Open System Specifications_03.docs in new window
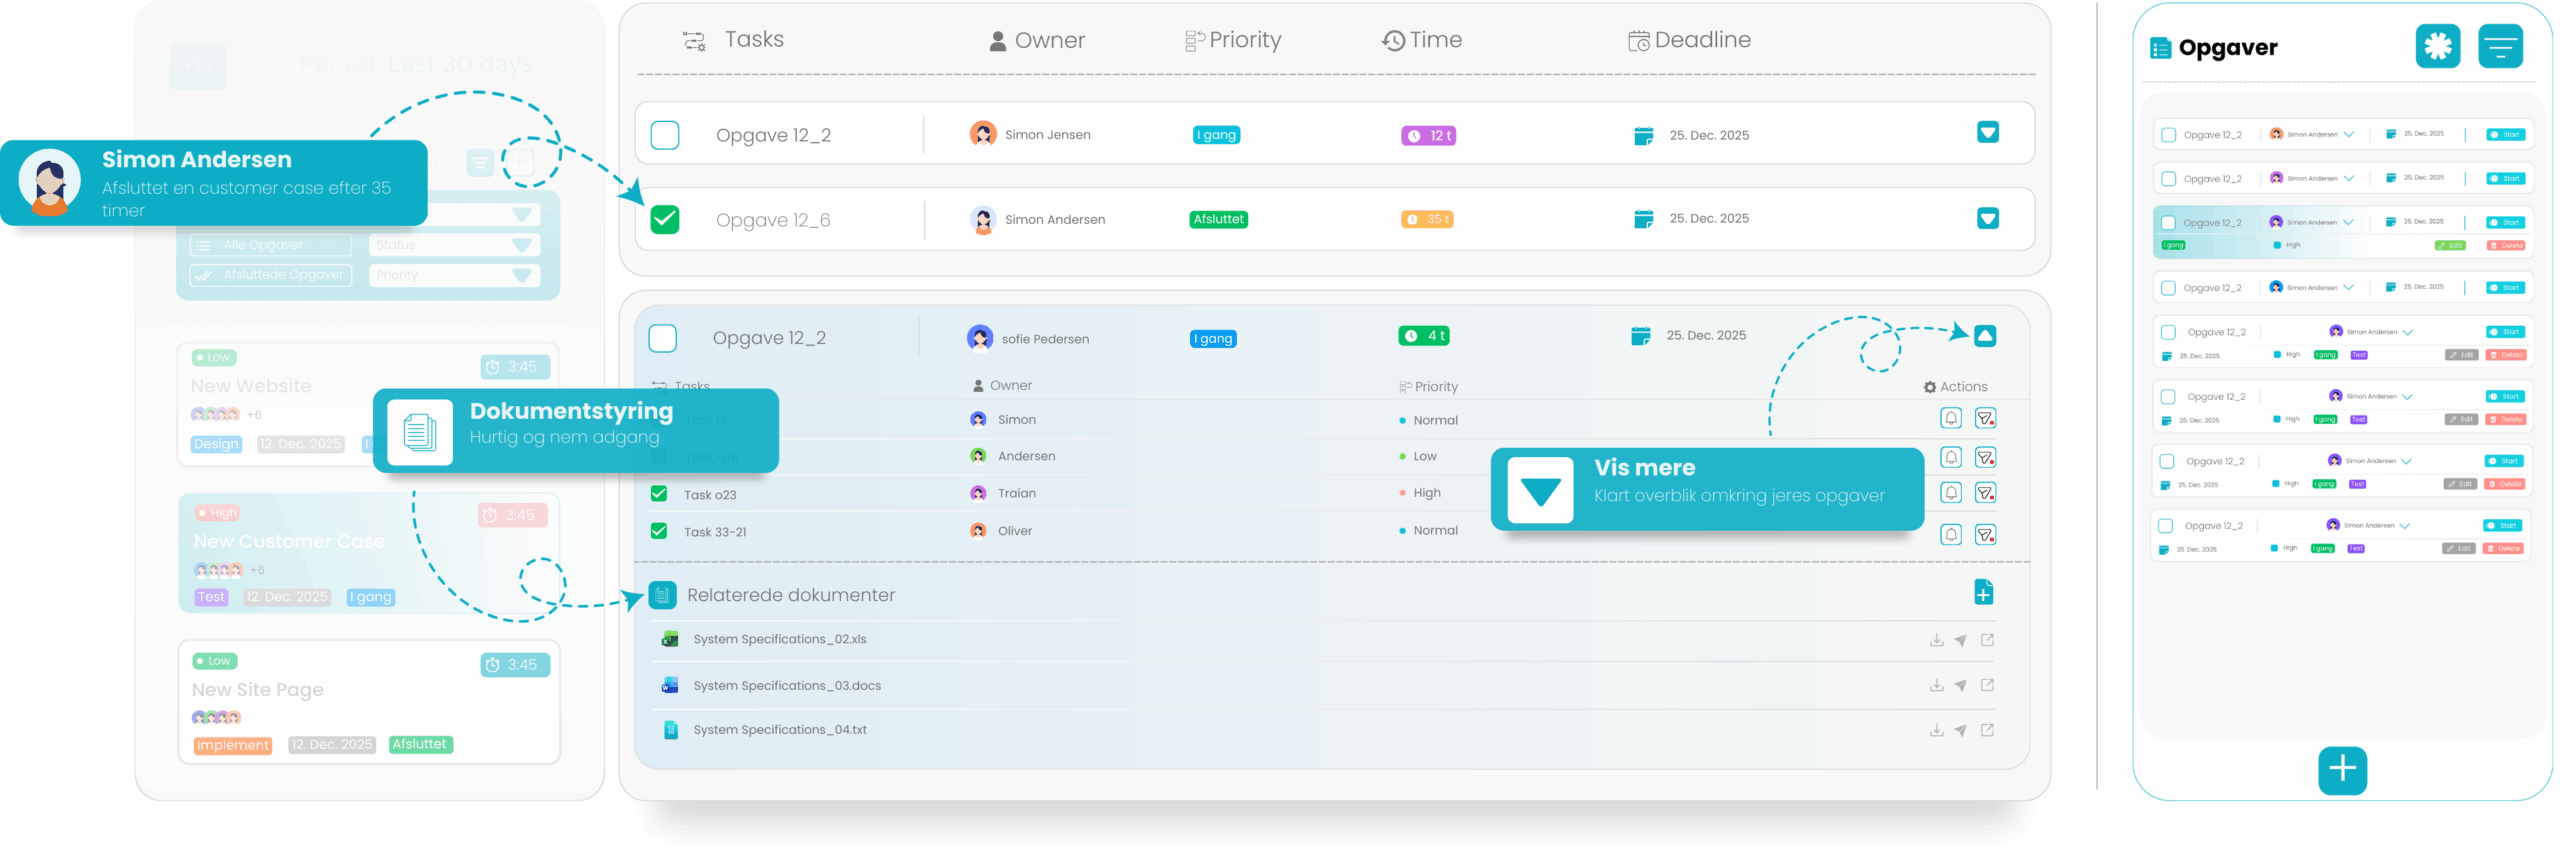 coord(1987,685)
